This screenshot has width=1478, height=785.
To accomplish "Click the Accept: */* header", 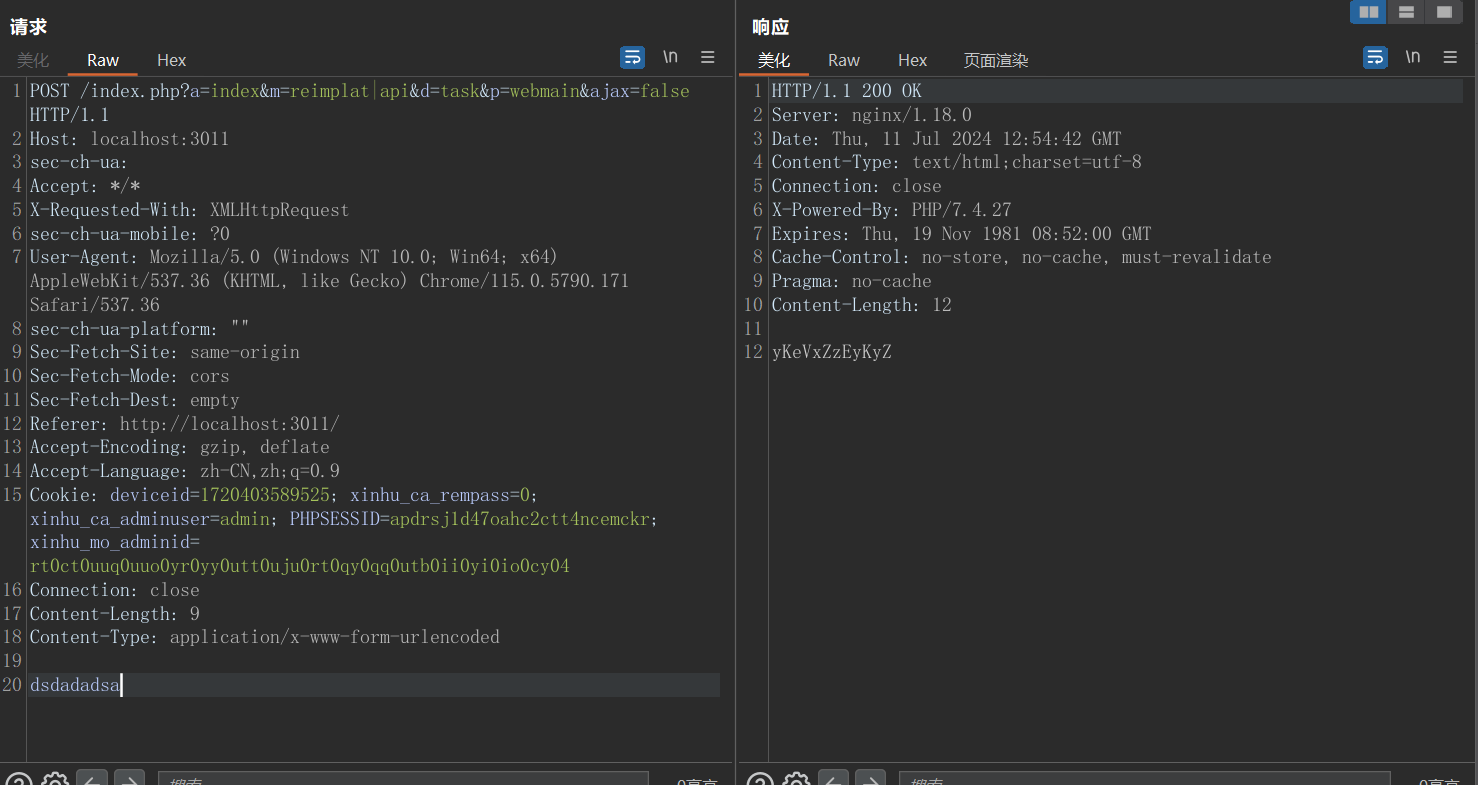I will 85,186.
